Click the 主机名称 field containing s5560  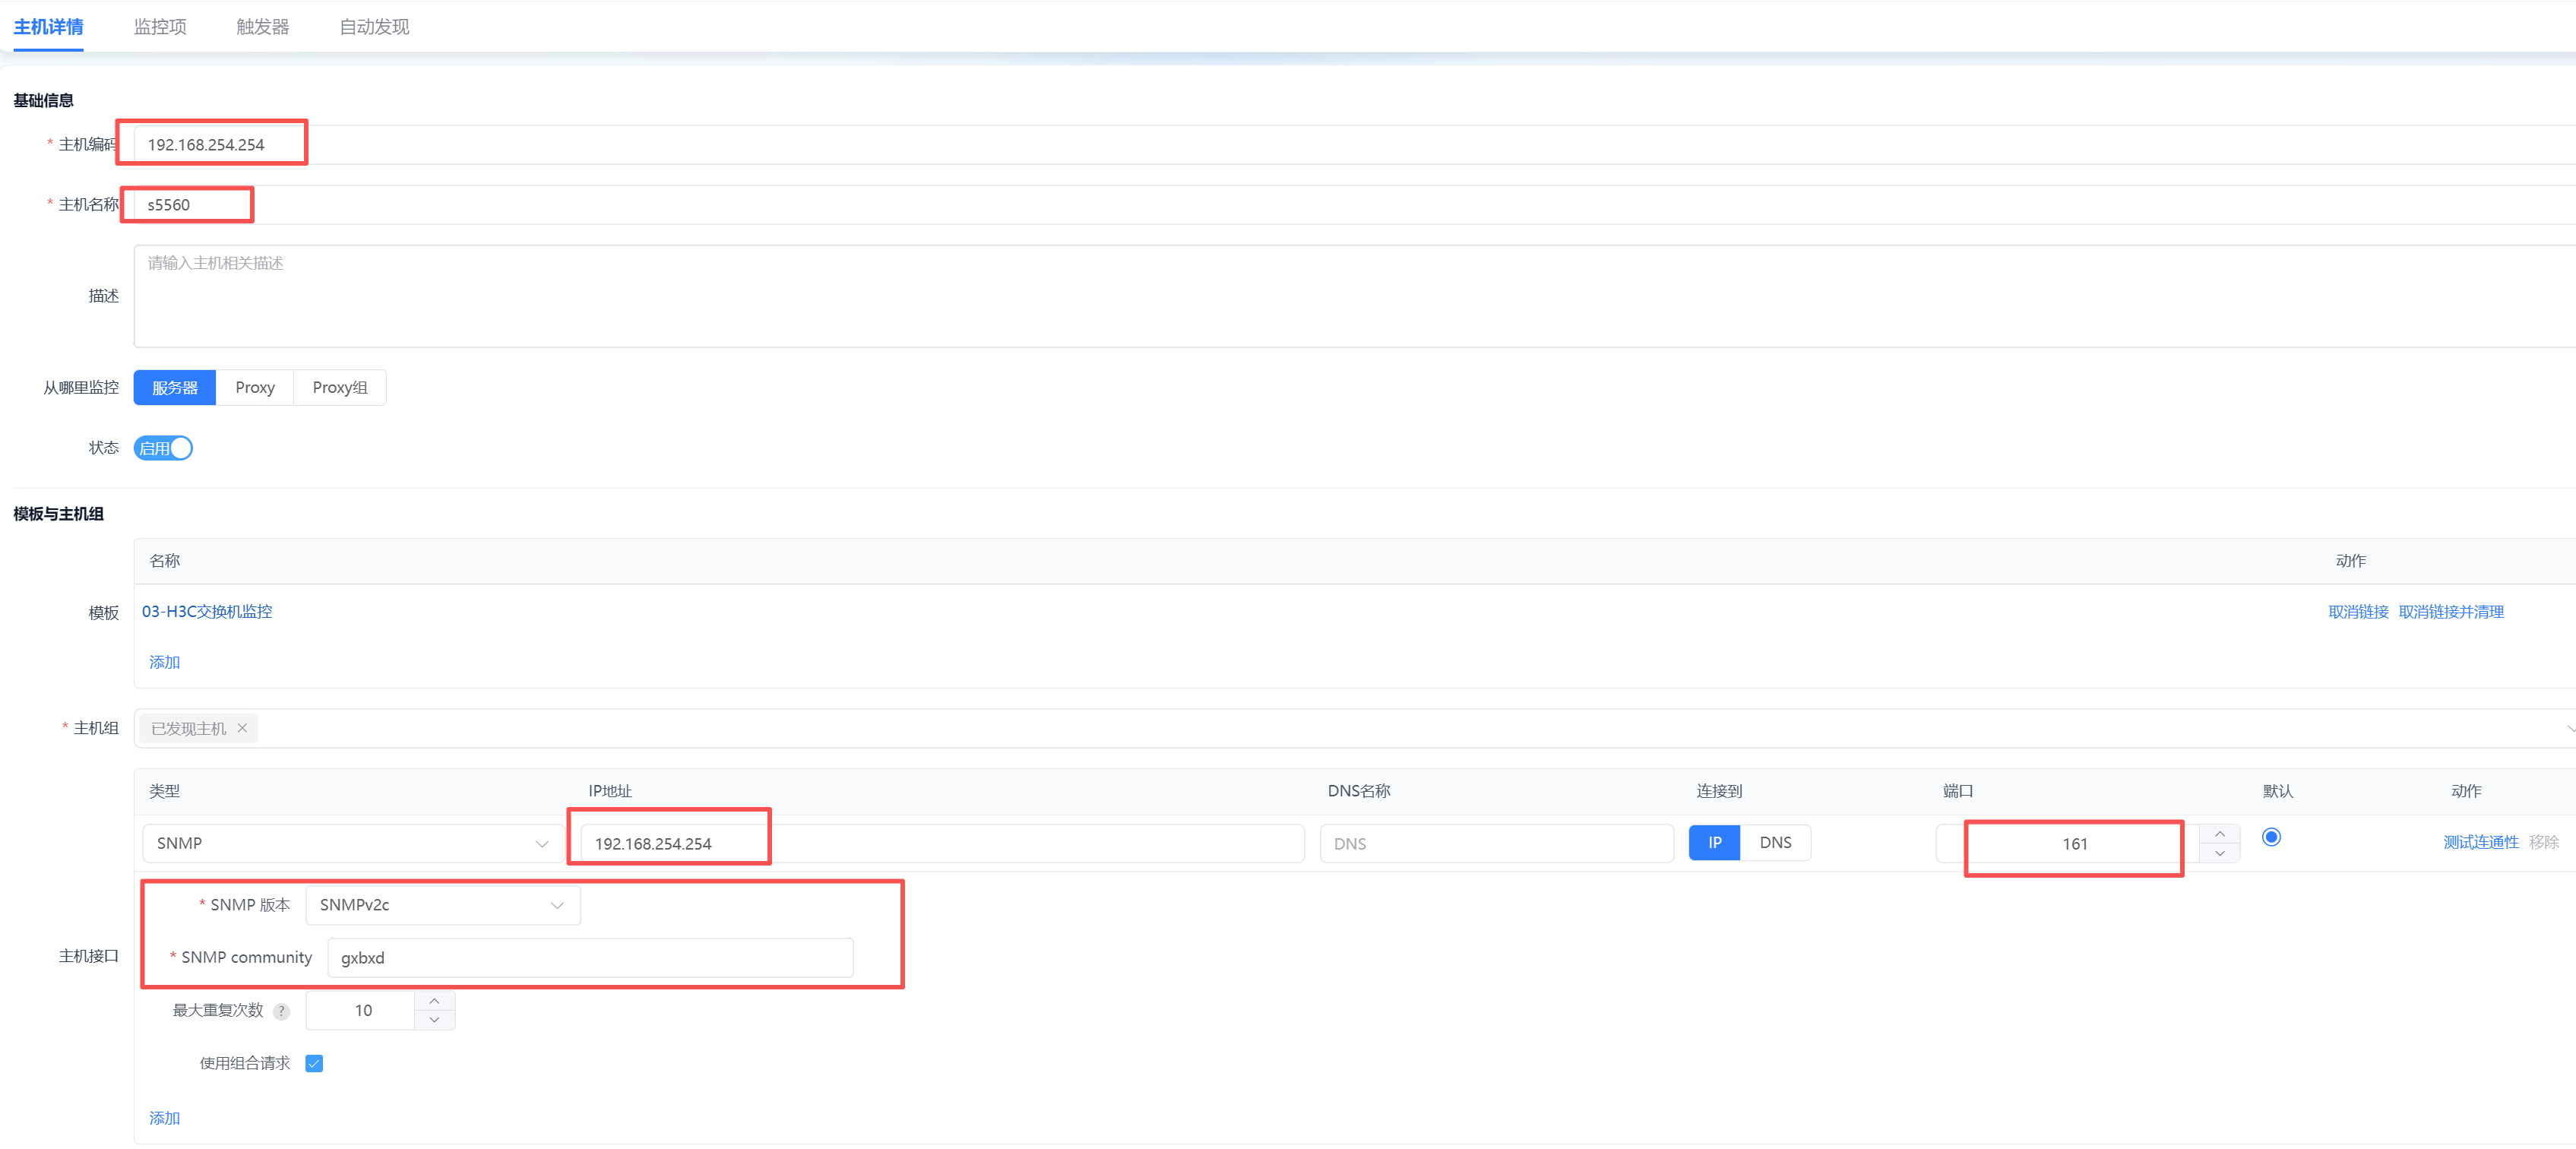click(1354, 205)
